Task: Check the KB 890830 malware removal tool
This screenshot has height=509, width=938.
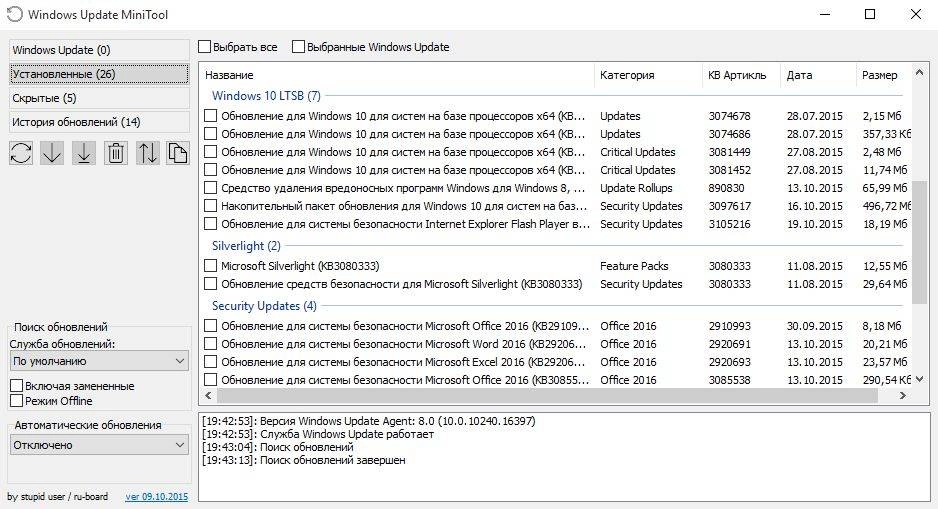Action: (211, 188)
